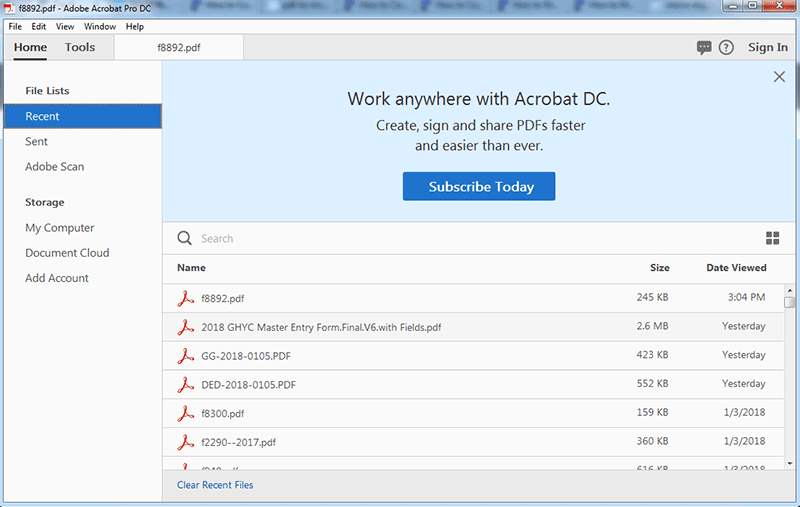Click PDF icon next to f8892.pdf
The height and width of the screenshot is (507, 800).
click(x=186, y=298)
